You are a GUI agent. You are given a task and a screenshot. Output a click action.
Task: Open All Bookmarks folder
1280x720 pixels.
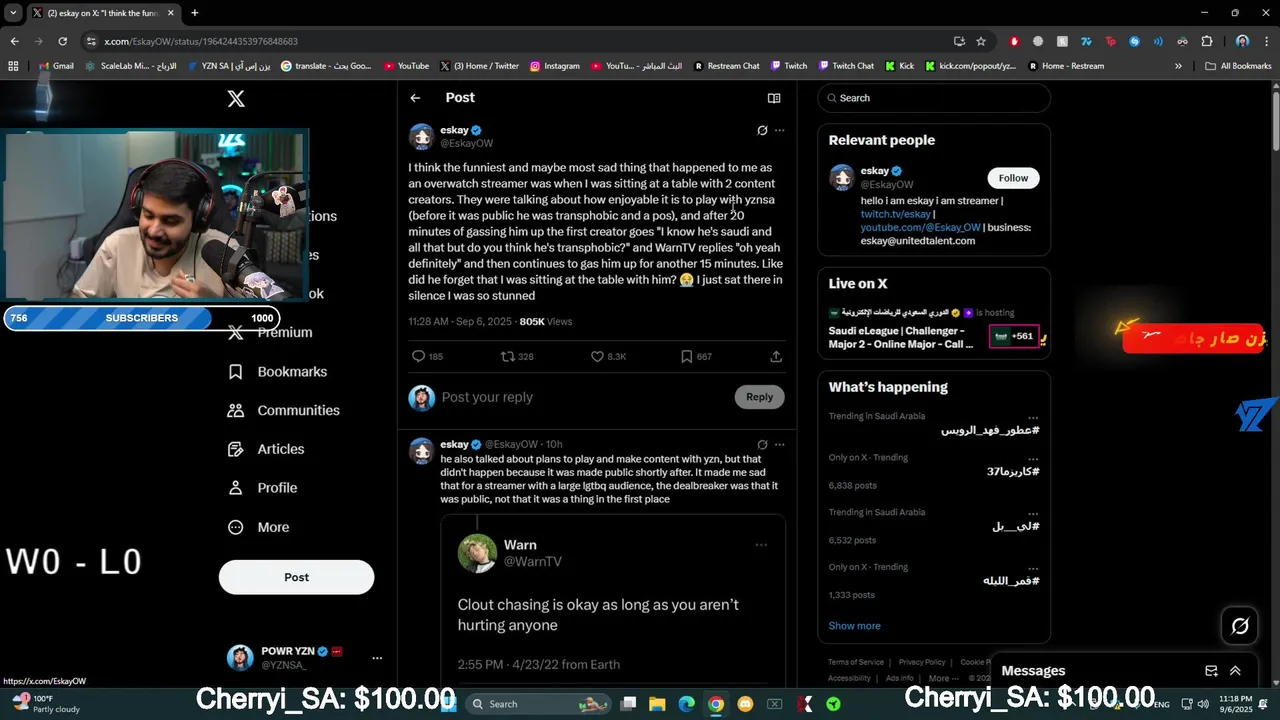coord(1238,66)
